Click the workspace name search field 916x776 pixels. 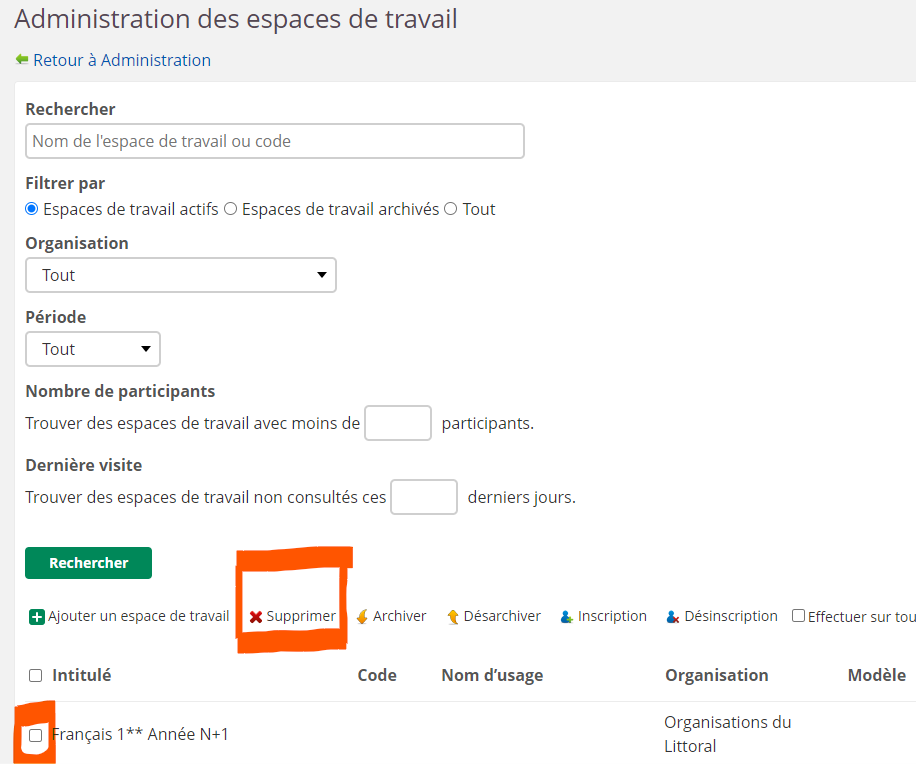(274, 141)
